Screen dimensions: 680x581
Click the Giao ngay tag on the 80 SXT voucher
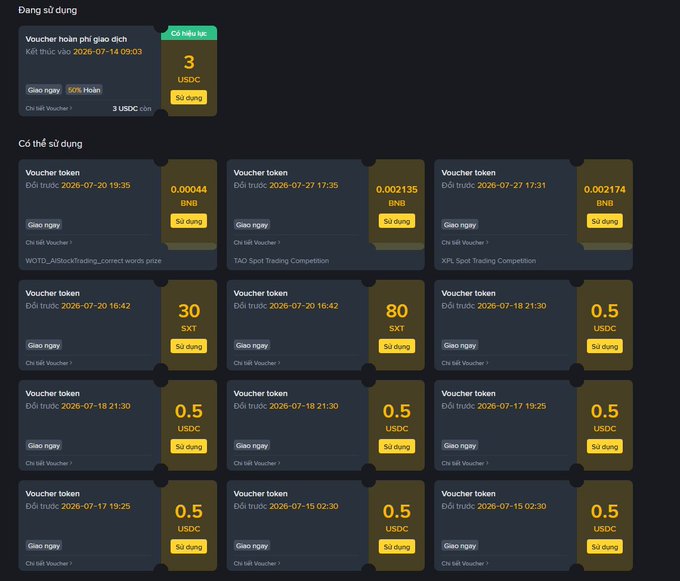coord(252,345)
